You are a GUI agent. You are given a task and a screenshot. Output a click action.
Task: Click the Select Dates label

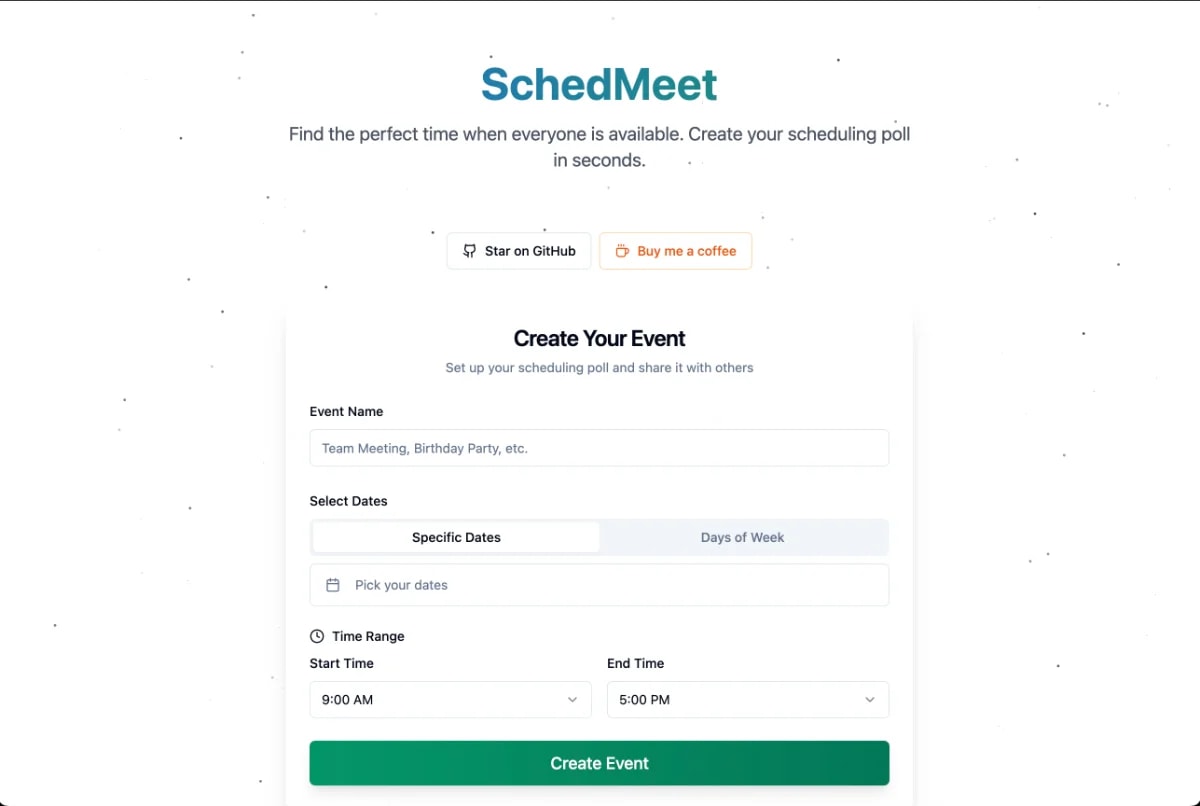point(348,500)
